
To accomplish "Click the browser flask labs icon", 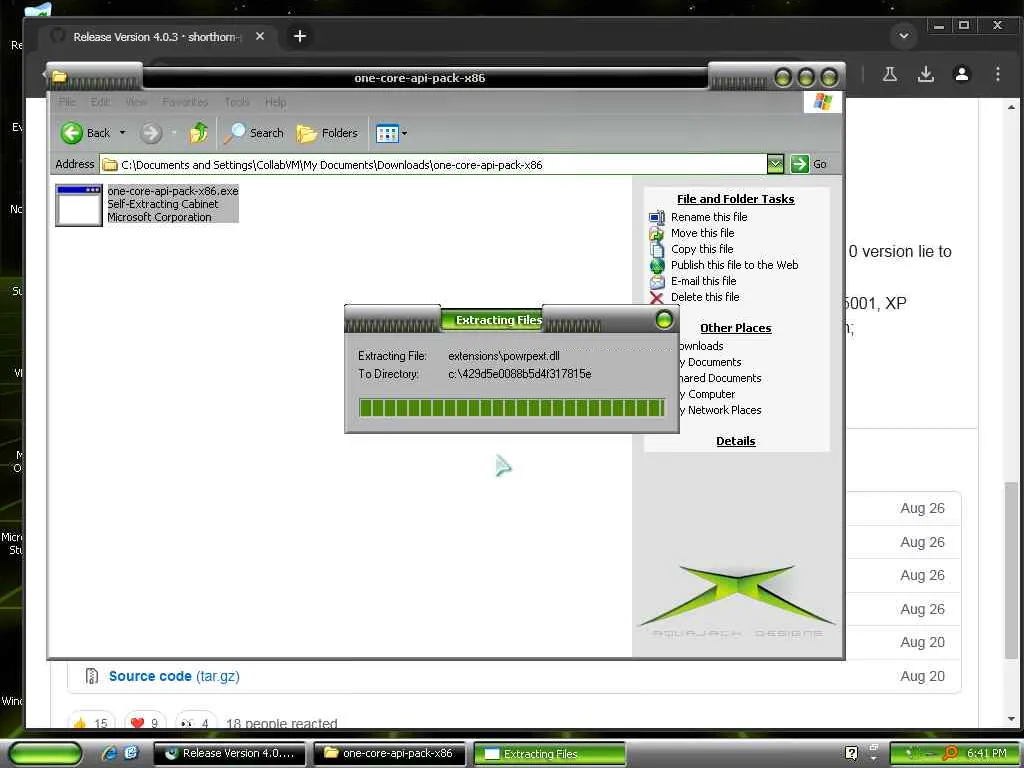I will (x=889, y=74).
